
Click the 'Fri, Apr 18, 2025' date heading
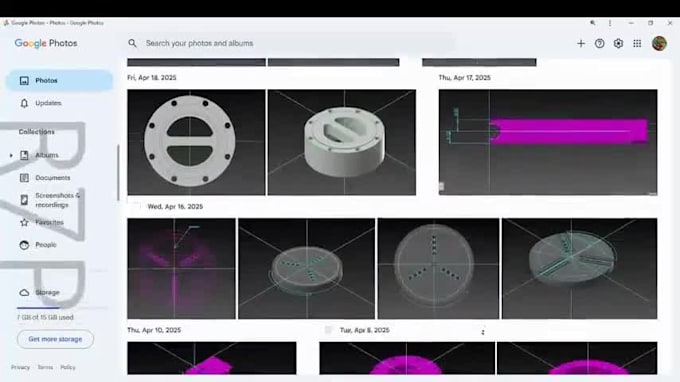coord(152,78)
